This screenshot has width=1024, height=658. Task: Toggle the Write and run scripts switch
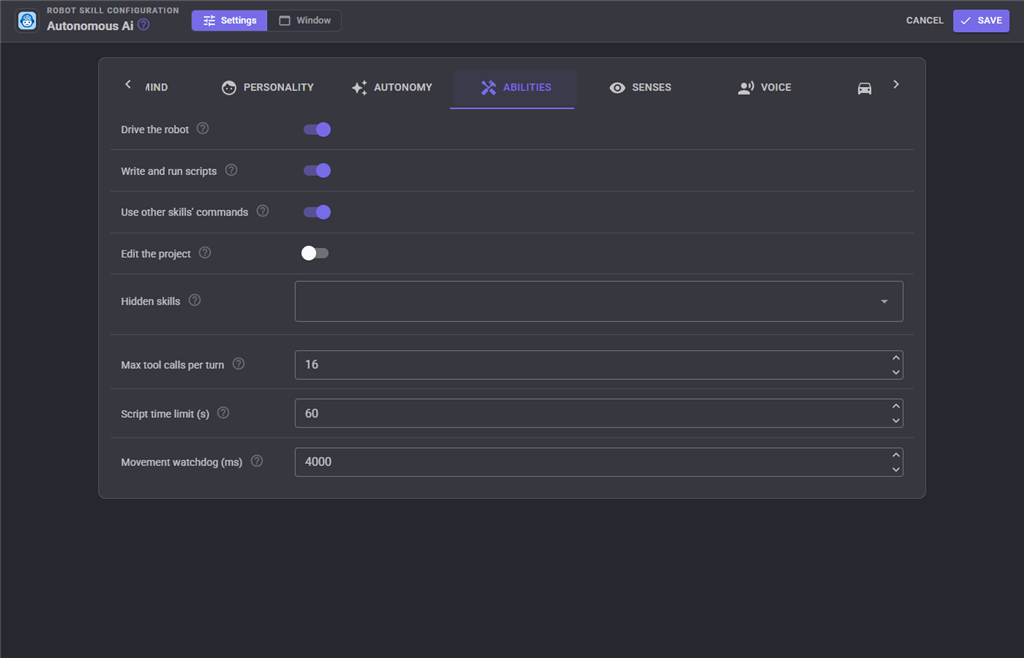(x=317, y=170)
